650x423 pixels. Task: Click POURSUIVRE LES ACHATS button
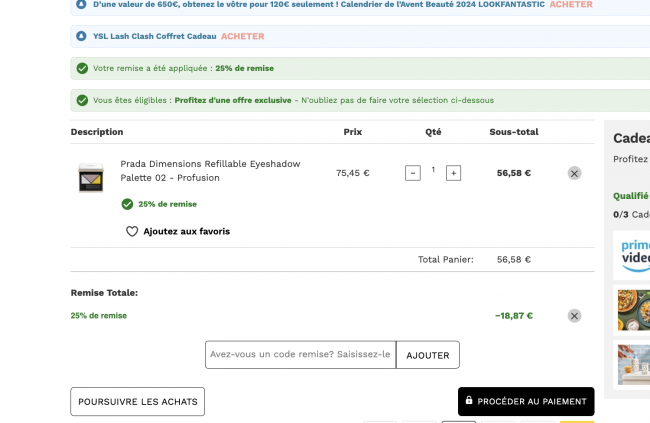point(138,401)
